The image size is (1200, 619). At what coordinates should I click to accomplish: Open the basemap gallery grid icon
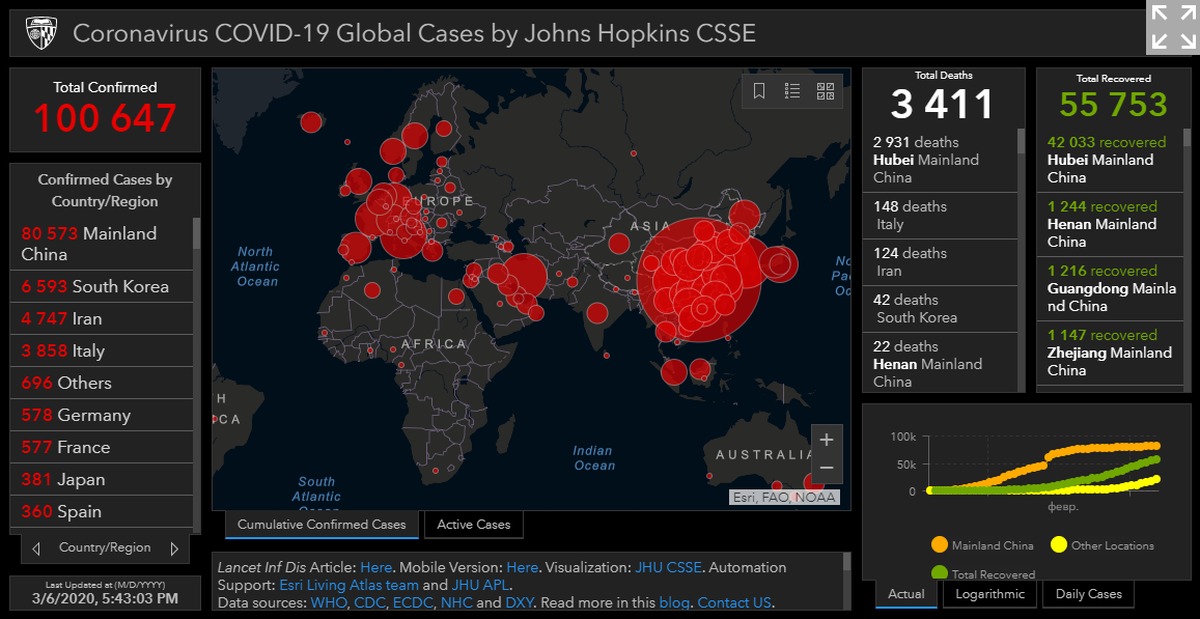tap(825, 91)
